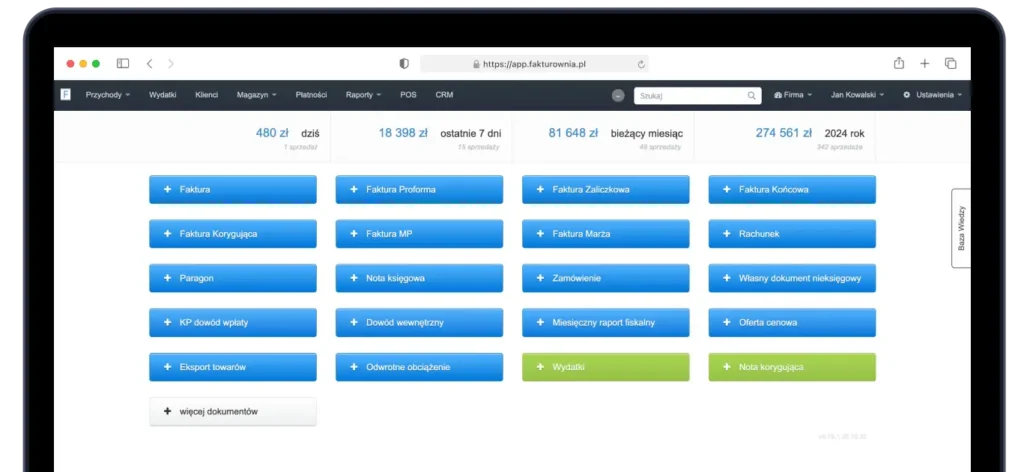Viewport: 1024px width, 472px height.
Task: Click the Fakturownia logo icon
Action: pos(66,95)
